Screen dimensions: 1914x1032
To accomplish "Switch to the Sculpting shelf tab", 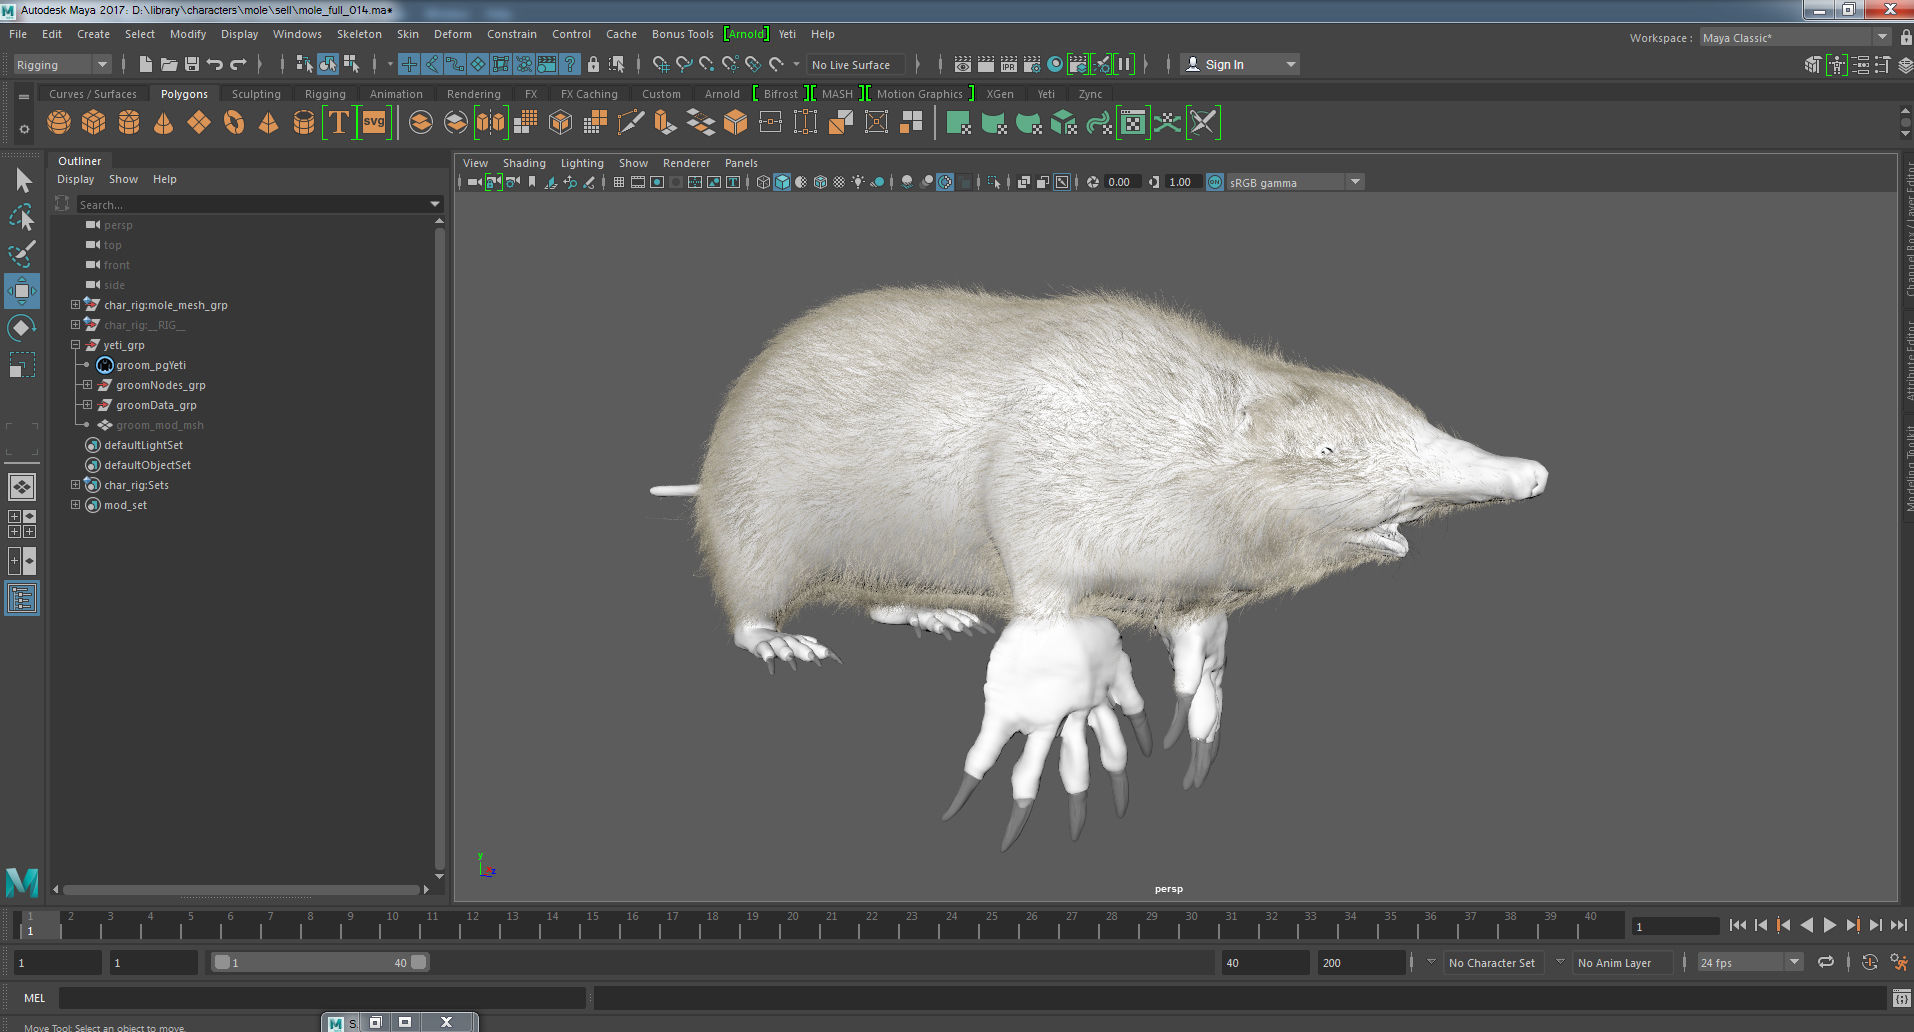I will pos(256,94).
